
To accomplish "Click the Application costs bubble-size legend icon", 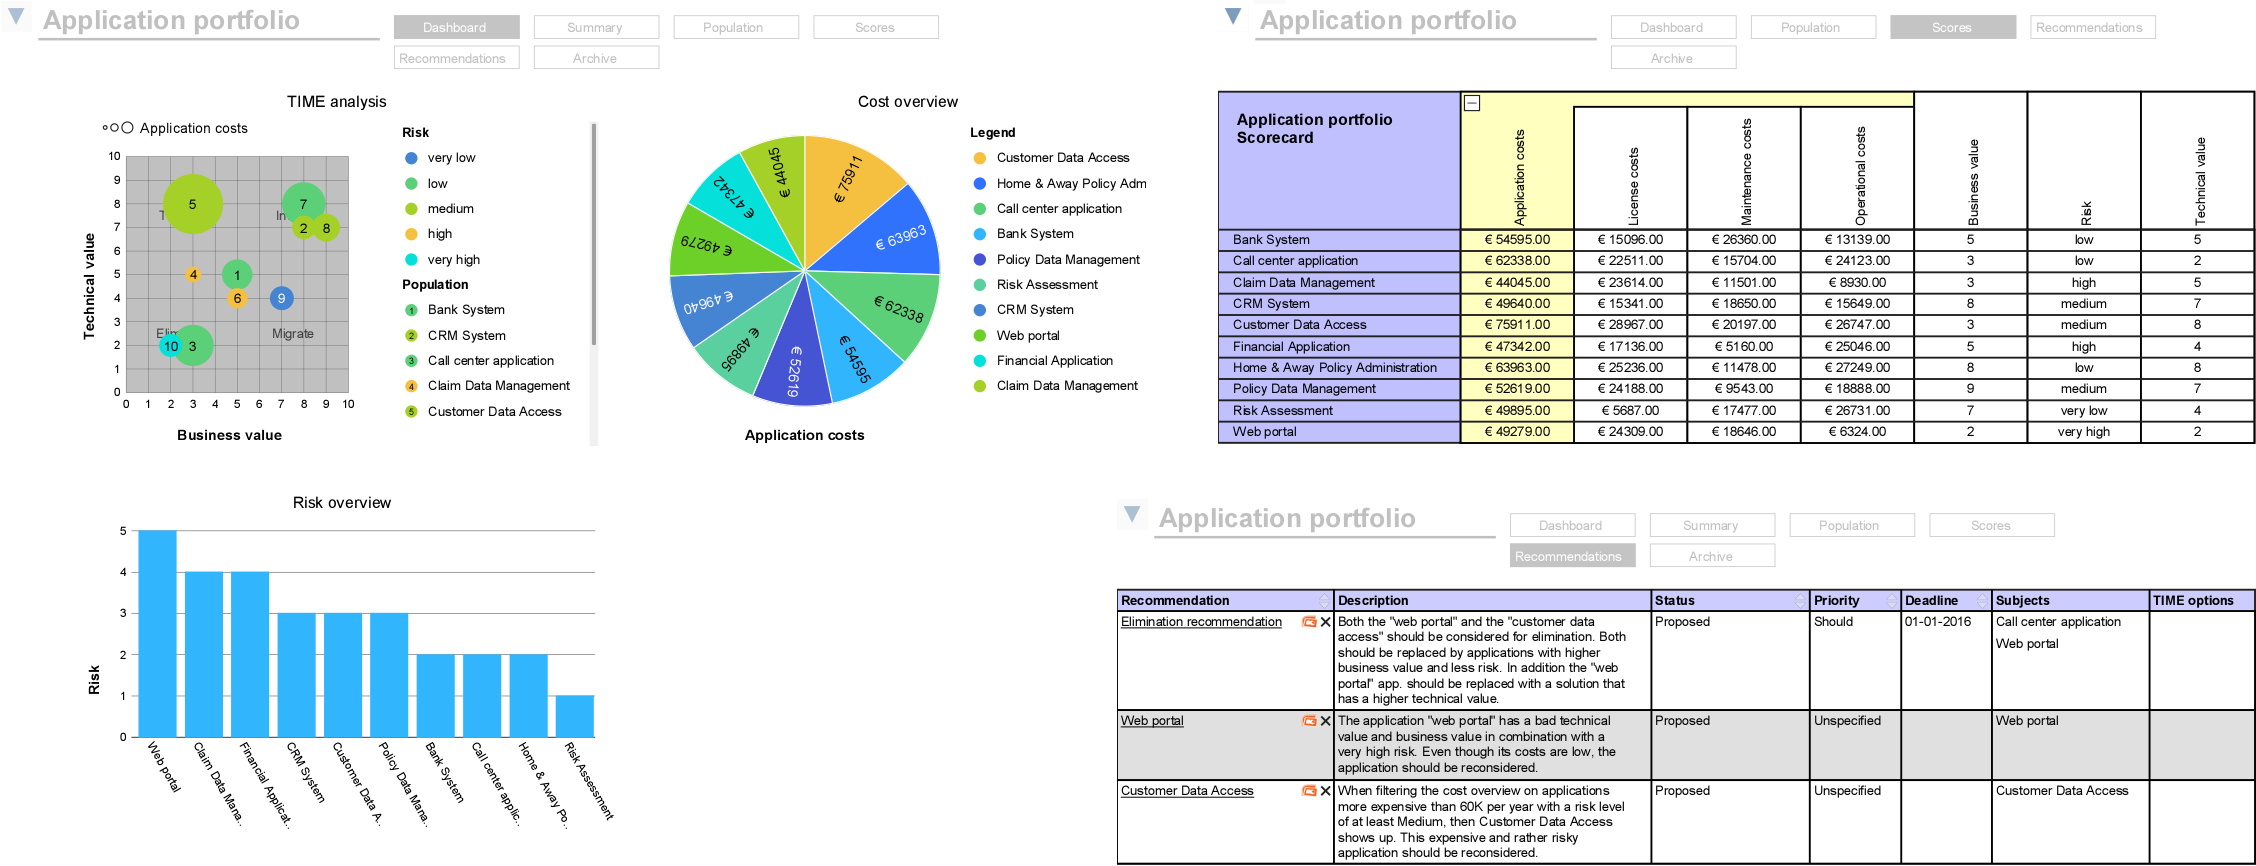I will [x=117, y=128].
